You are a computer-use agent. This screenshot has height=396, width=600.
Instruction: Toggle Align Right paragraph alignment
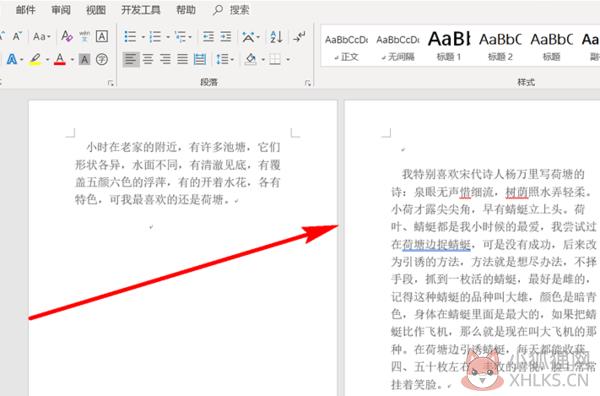point(165,59)
